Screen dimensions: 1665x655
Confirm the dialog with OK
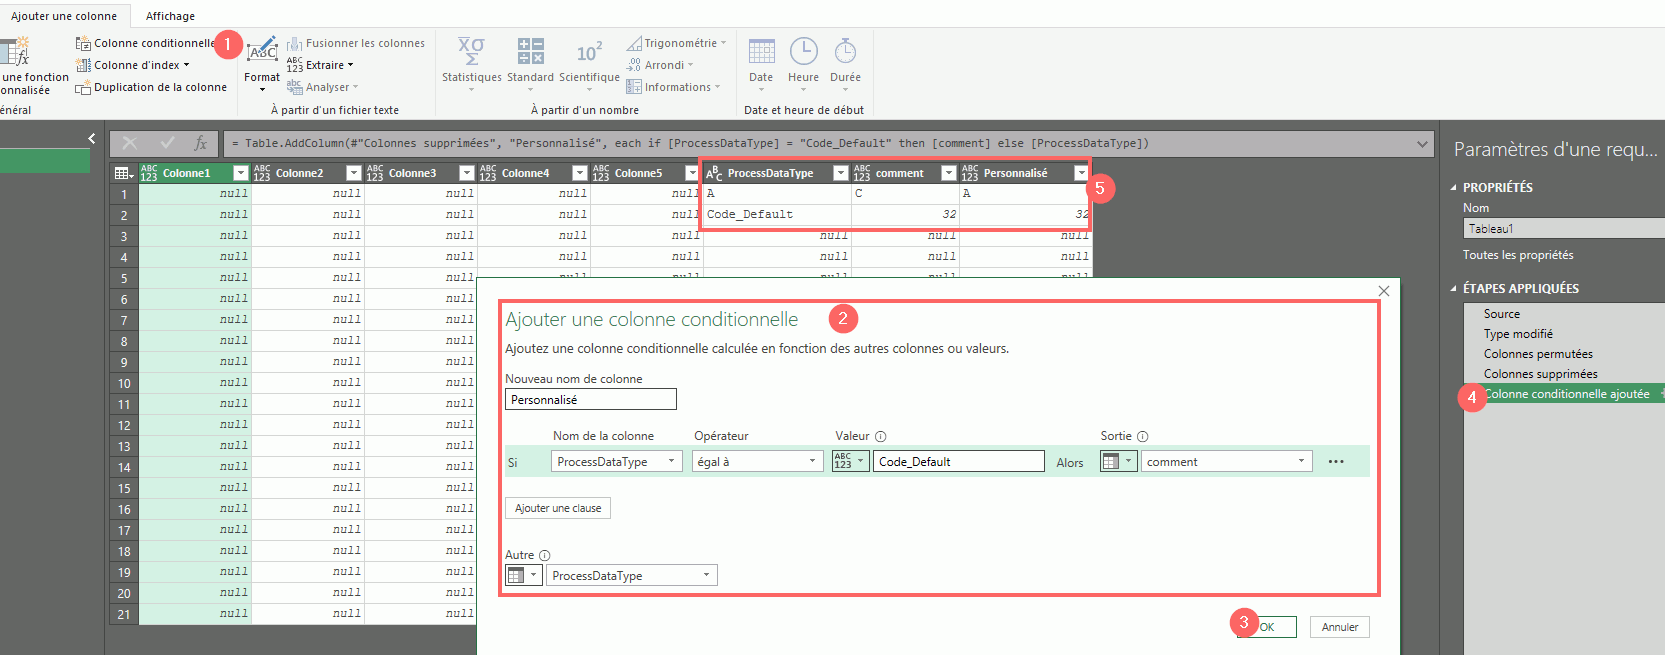pos(1267,627)
